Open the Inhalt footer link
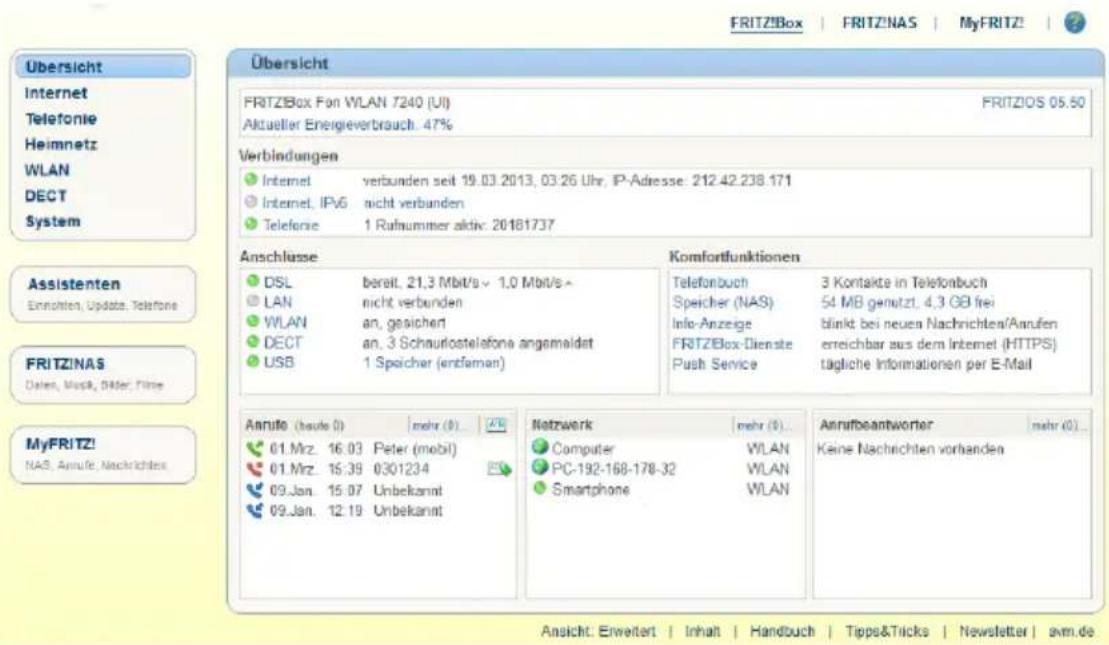Viewport: 1109px width, 645px height. (x=702, y=630)
